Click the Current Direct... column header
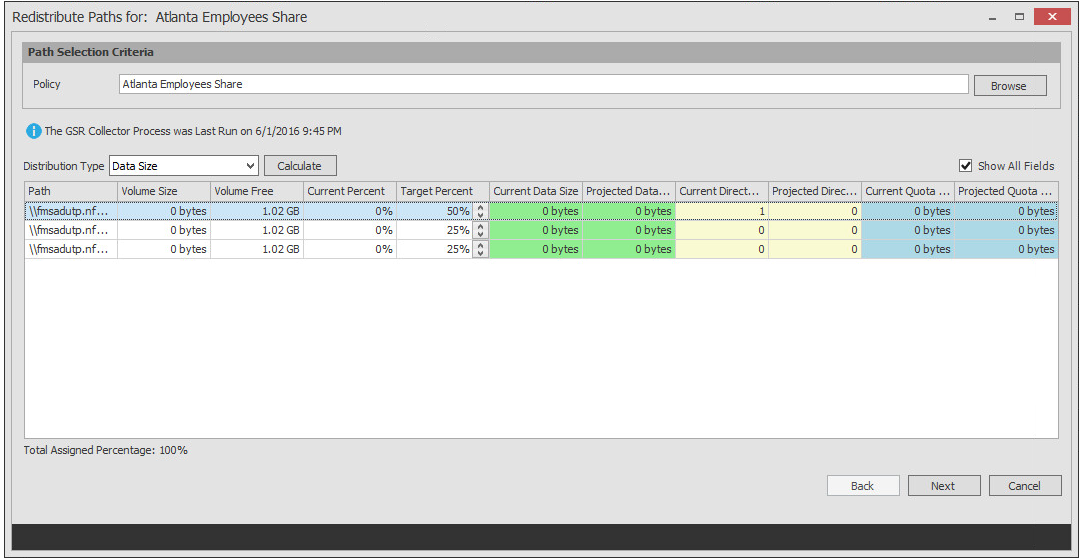Image resolution: width=1081 pixels, height=560 pixels. coord(723,191)
